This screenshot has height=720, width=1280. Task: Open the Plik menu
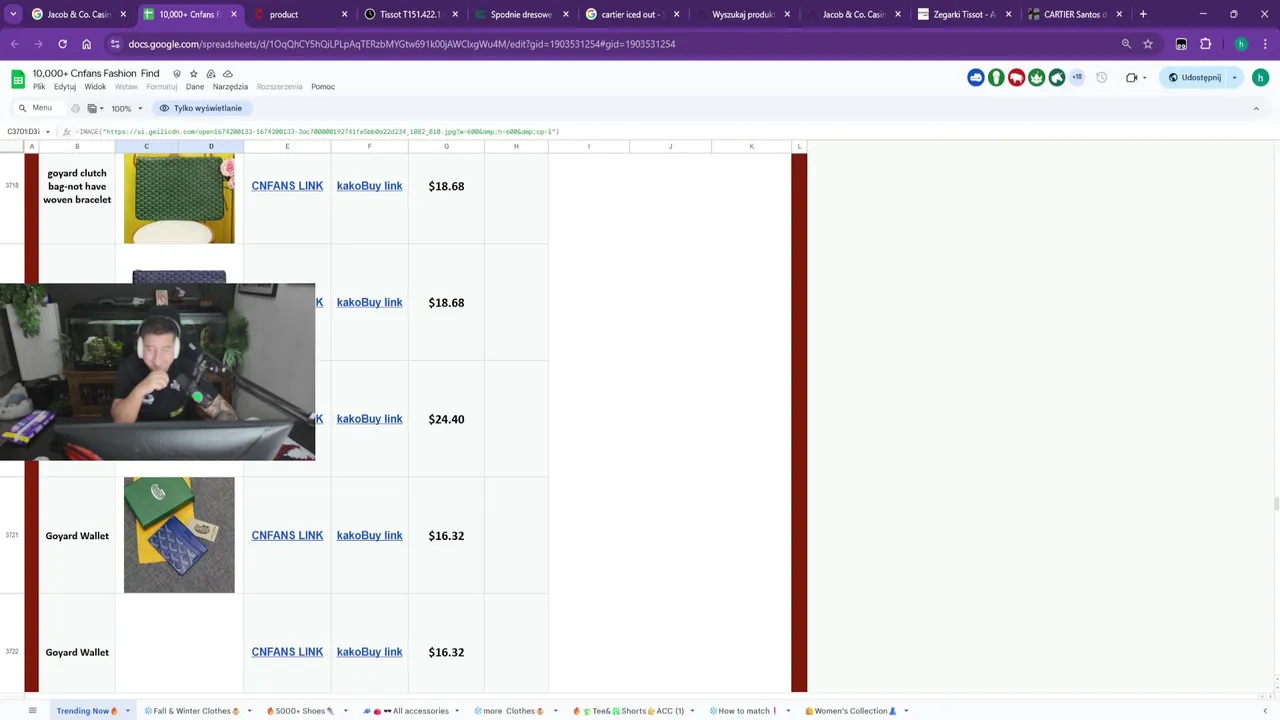(x=39, y=87)
